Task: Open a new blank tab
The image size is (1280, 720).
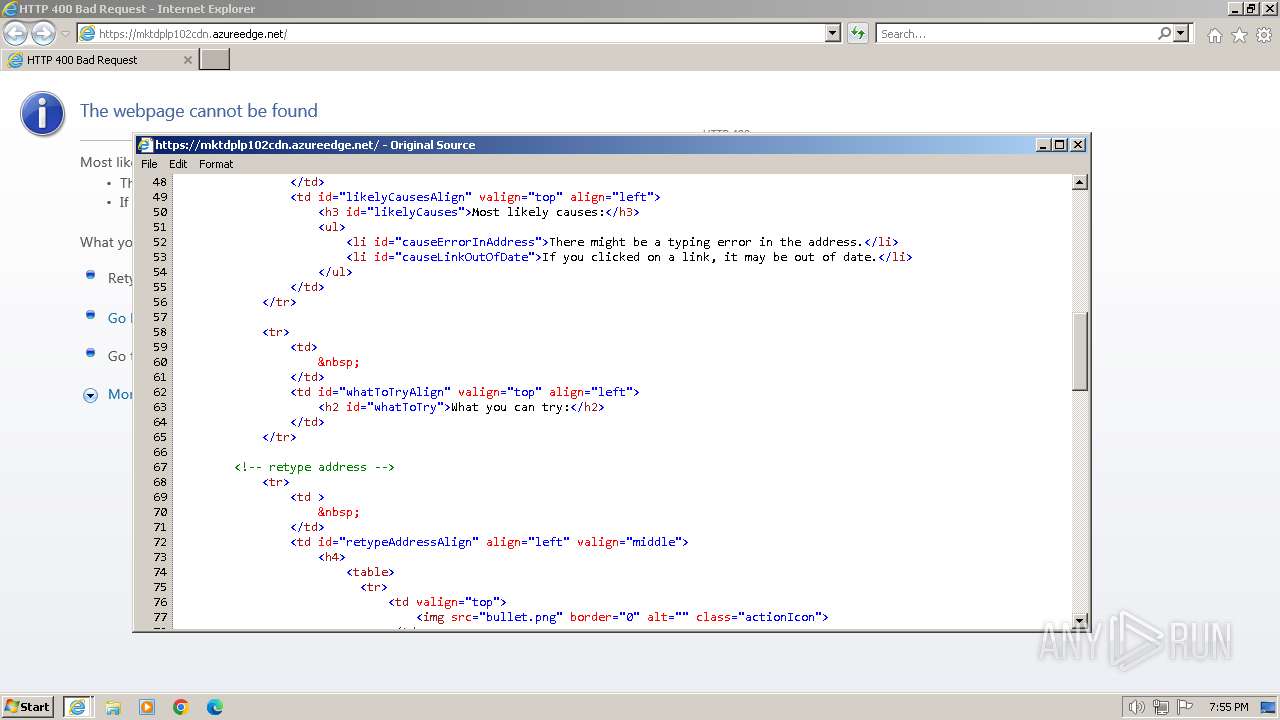Action: click(215, 60)
